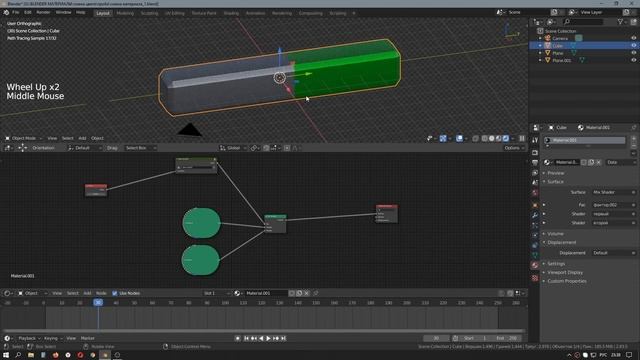Expand the Volume panel
Screen dimensions: 640x360
click(x=555, y=234)
